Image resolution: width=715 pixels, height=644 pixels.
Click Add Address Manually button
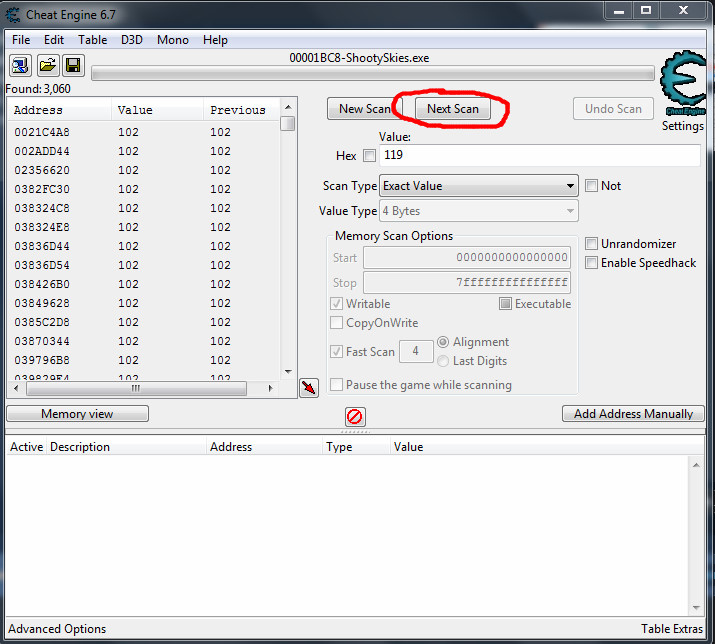pyautogui.click(x=633, y=414)
